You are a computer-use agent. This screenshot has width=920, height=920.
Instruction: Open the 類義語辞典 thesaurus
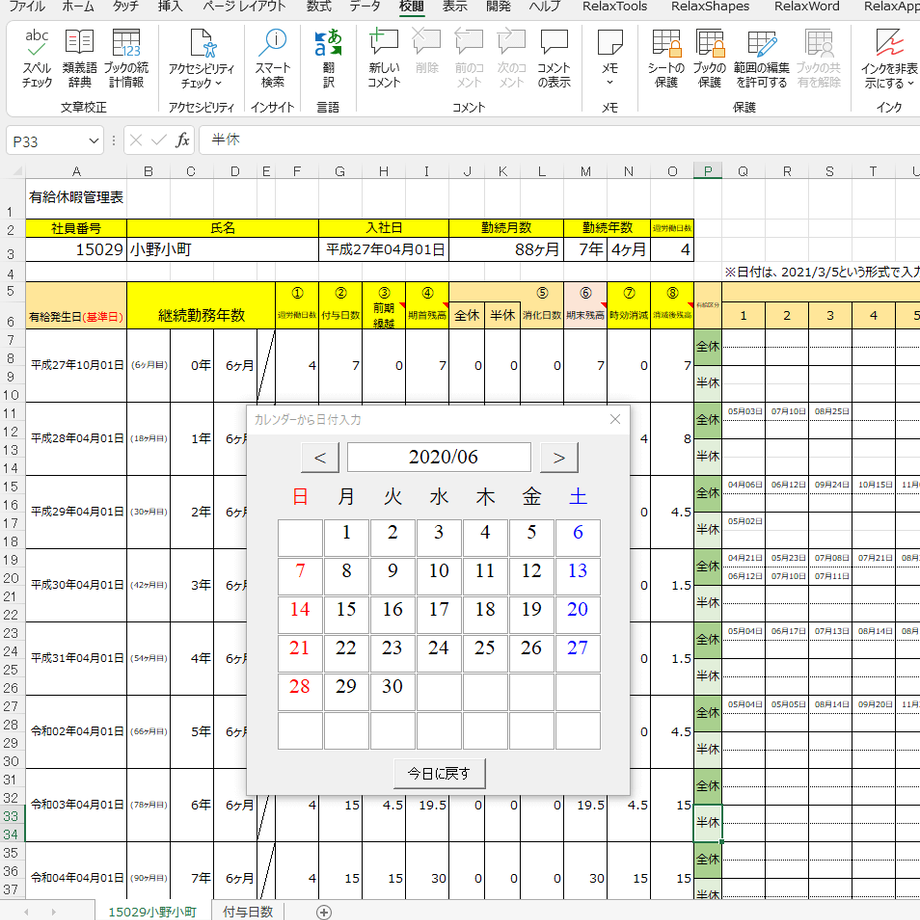point(79,59)
